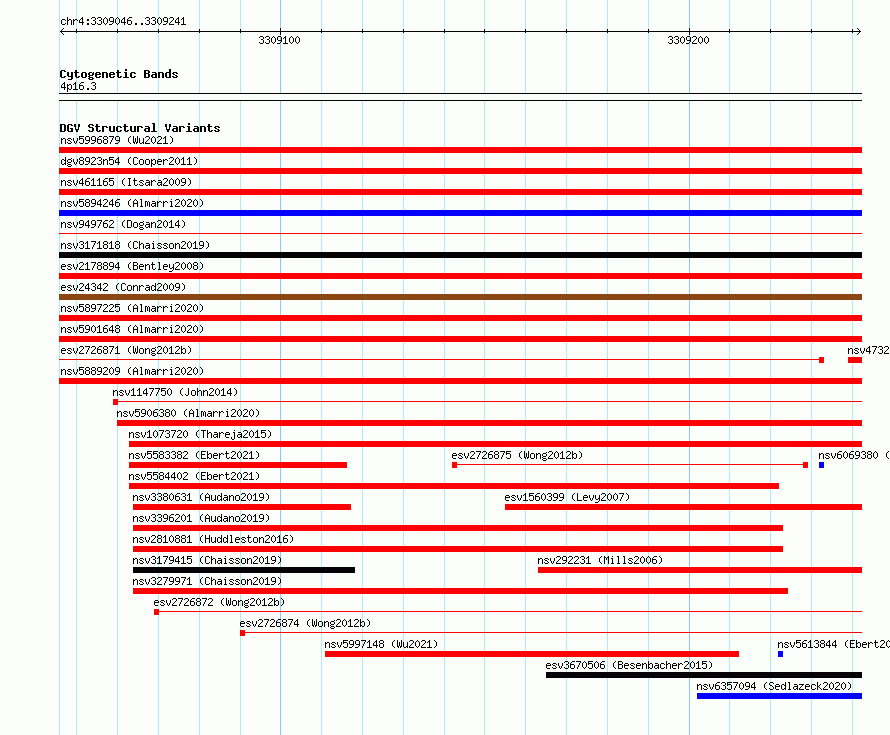Viewport: 890px width, 735px height.
Task: Select the esv2178894 (Bentley2008) label
Action: click(132, 266)
